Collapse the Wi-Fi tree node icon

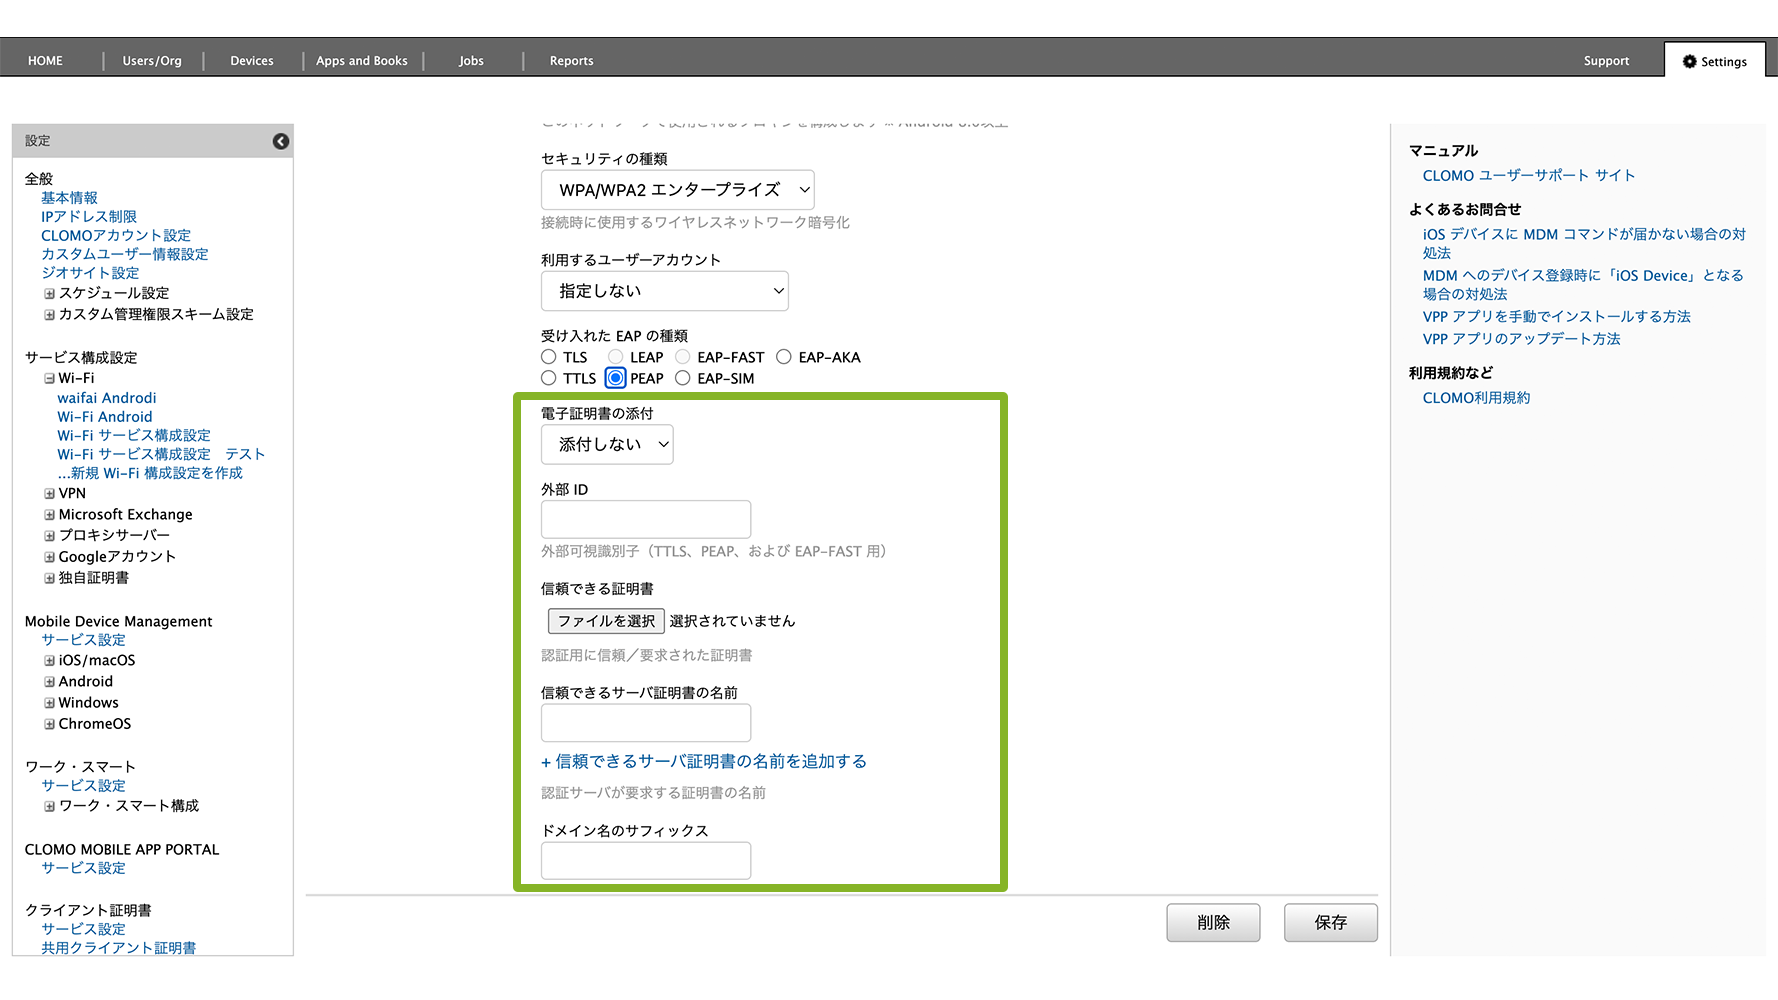pyautogui.click(x=49, y=379)
